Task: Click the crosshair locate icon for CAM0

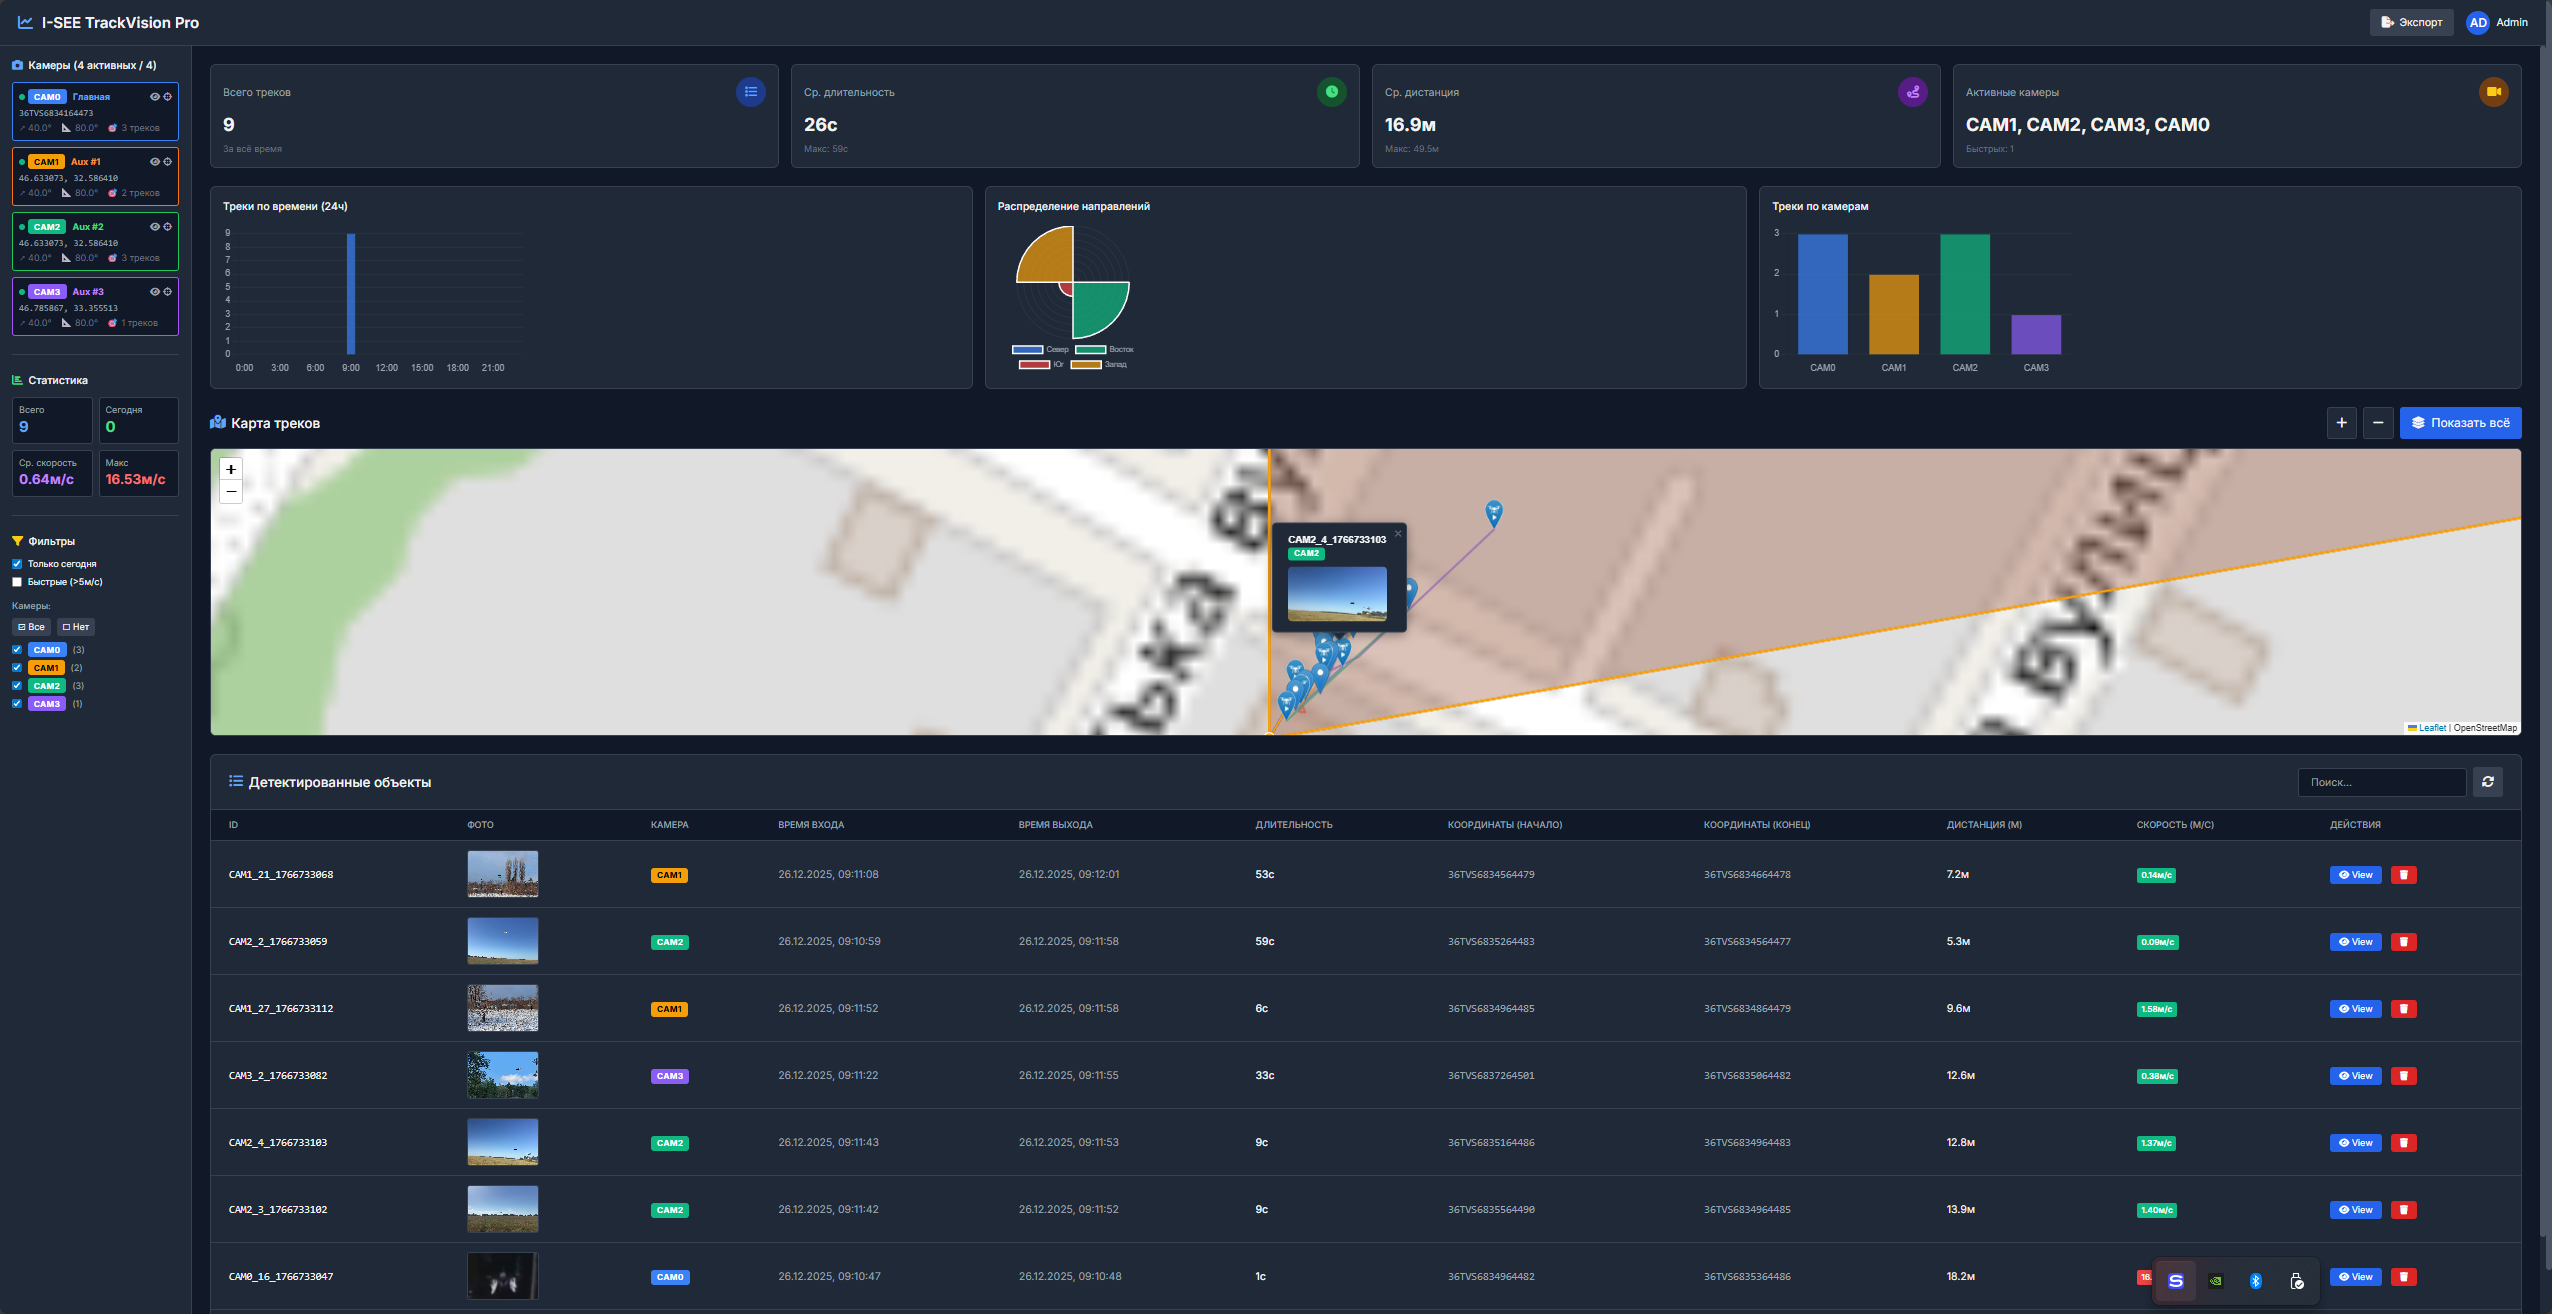Action: [x=168, y=97]
